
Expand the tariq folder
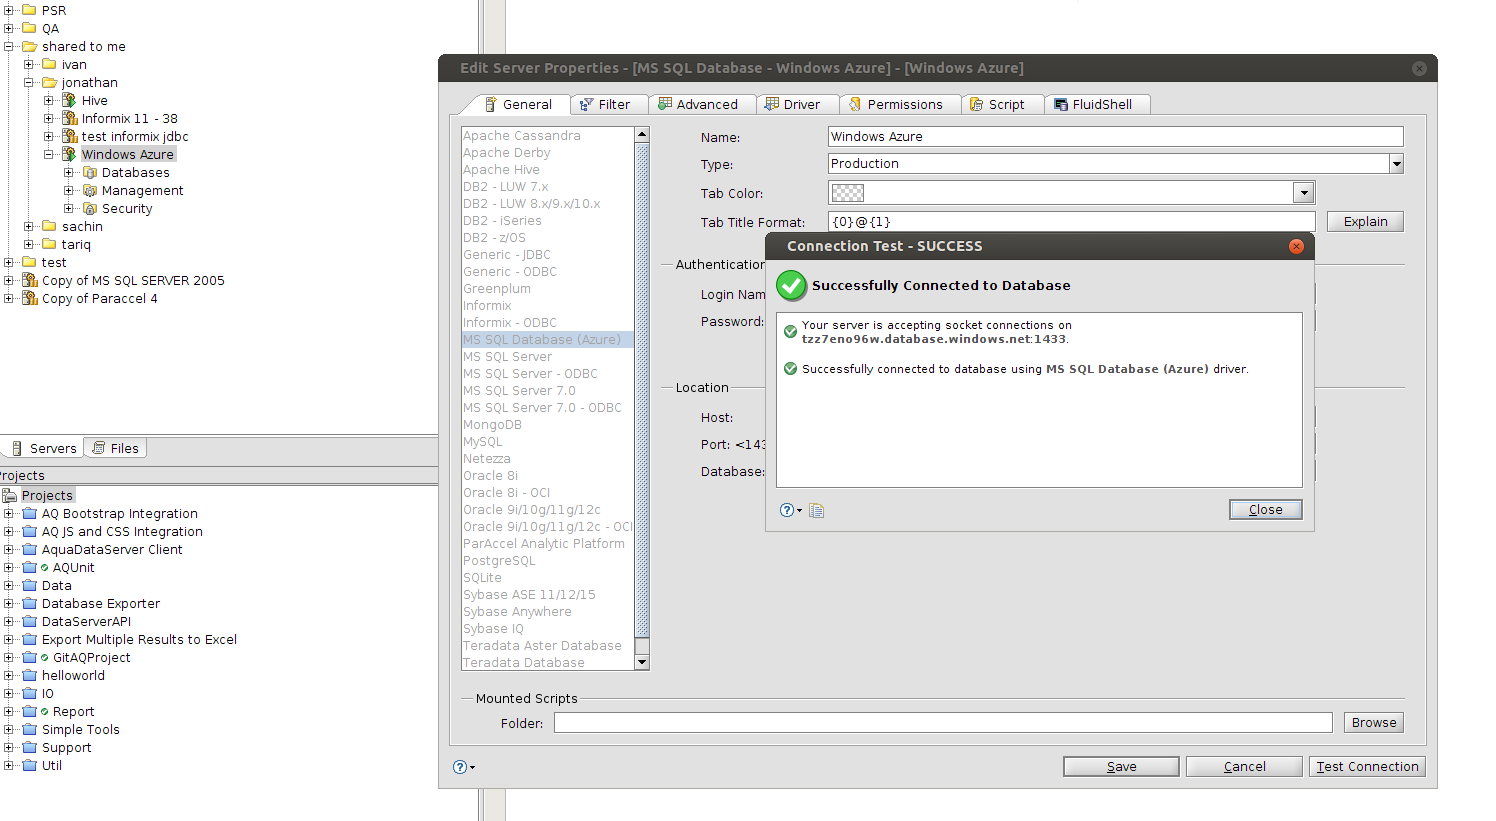coord(28,244)
